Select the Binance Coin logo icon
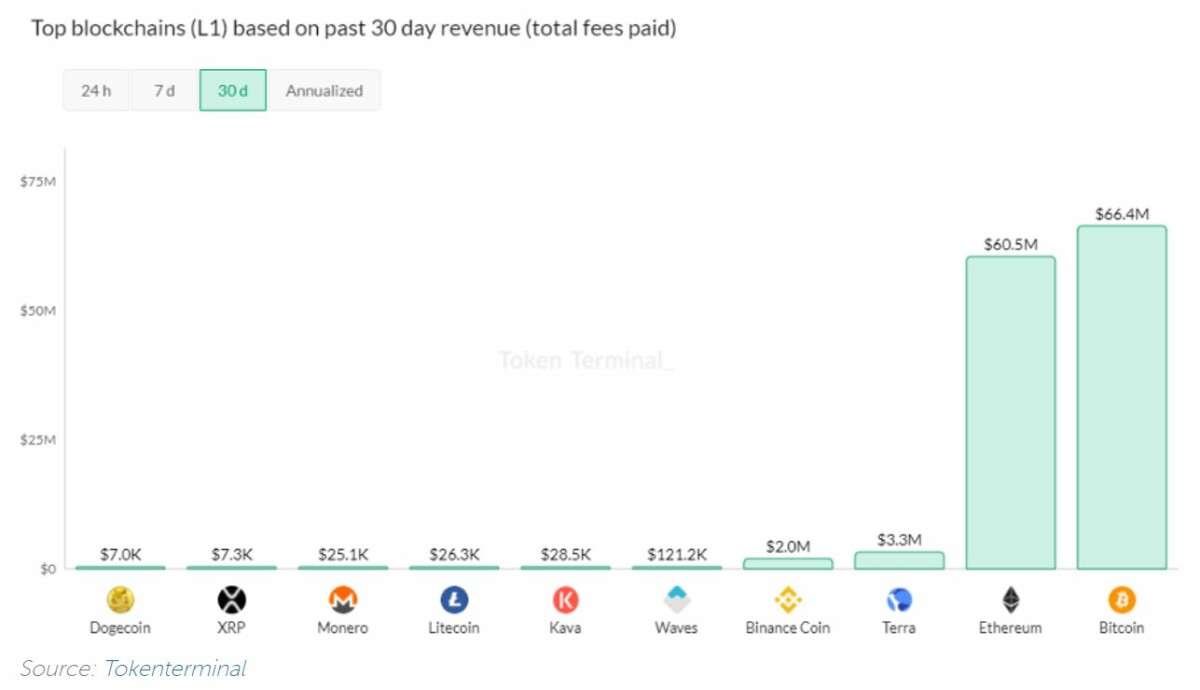This screenshot has width=1200, height=690. point(788,600)
